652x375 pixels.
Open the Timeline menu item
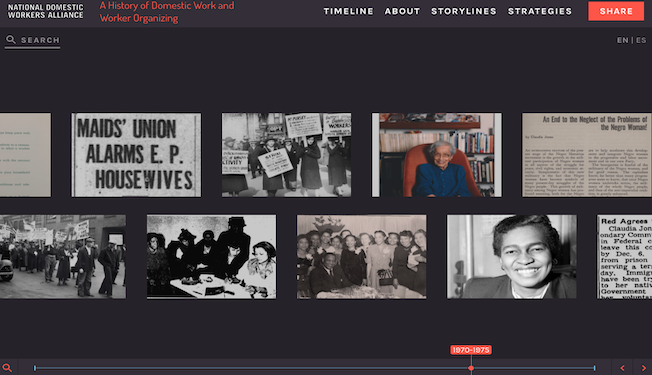click(x=348, y=11)
